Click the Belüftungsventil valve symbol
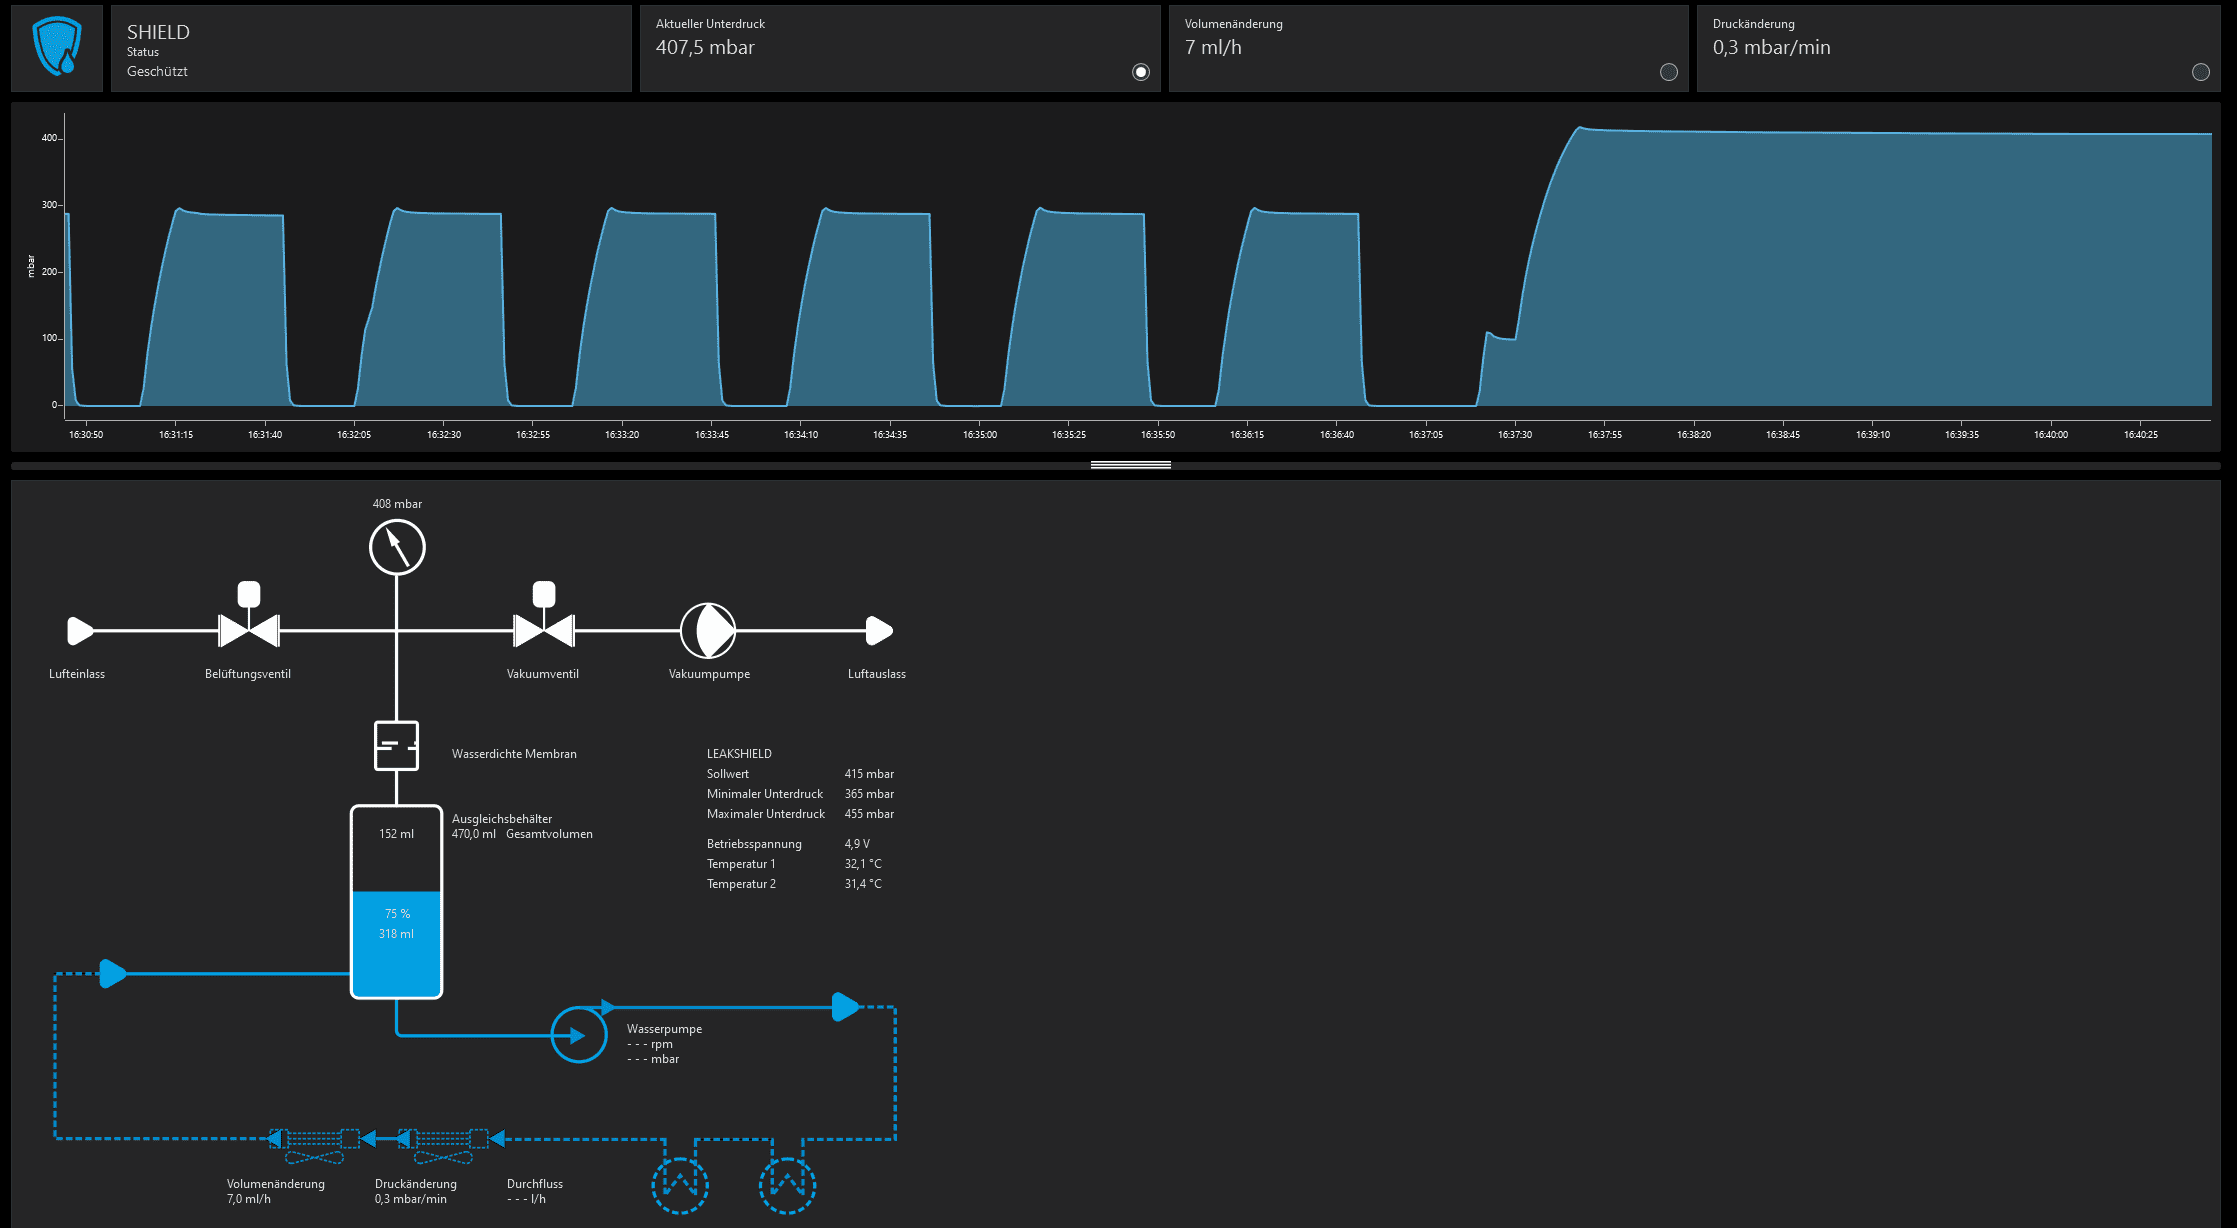Screen dimensions: 2237x1228 (248, 630)
